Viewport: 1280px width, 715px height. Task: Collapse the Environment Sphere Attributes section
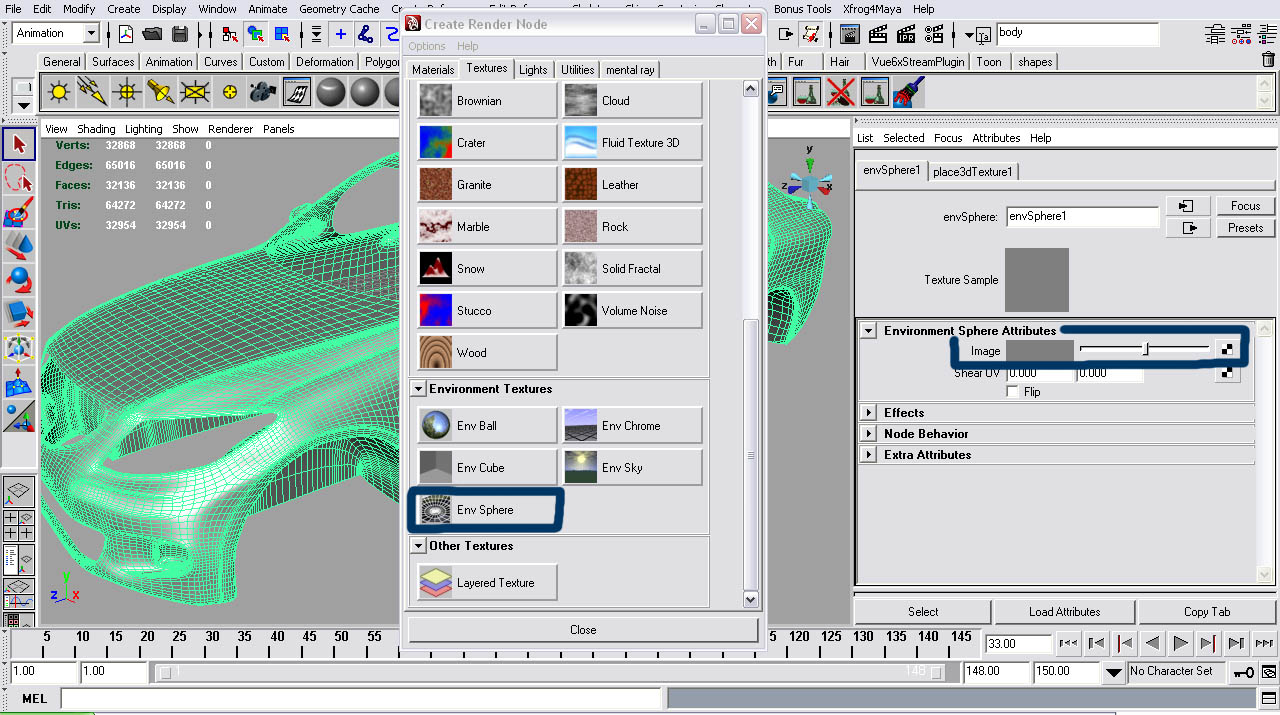(x=869, y=331)
